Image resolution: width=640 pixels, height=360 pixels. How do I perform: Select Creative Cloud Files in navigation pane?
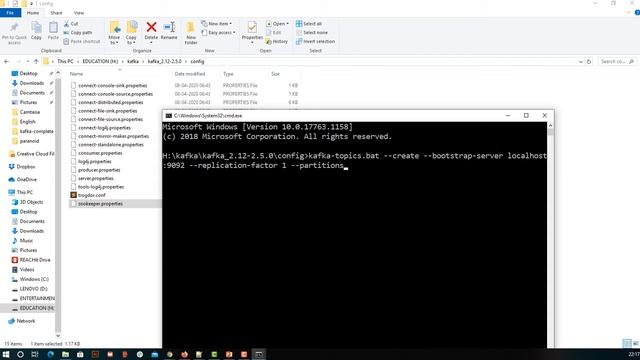31,154
